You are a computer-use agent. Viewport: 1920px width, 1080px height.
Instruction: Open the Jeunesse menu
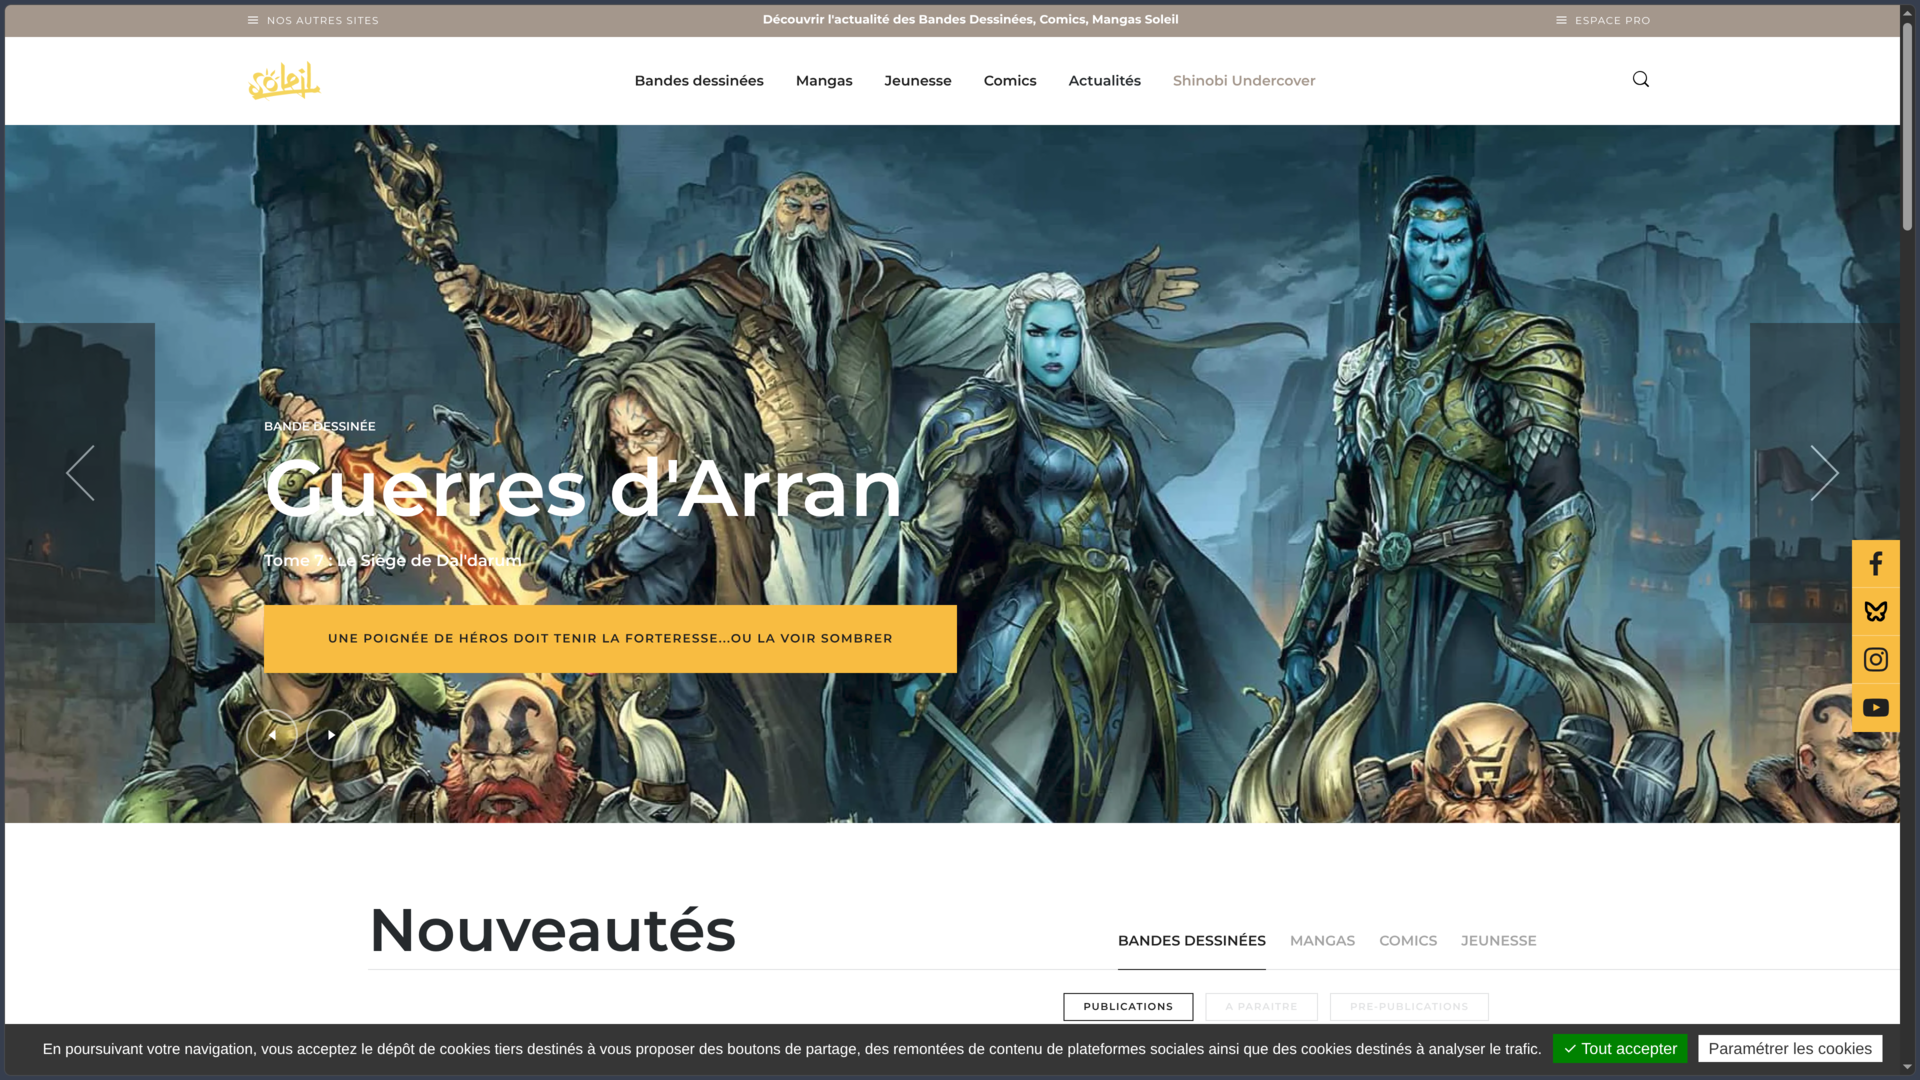[x=918, y=81]
